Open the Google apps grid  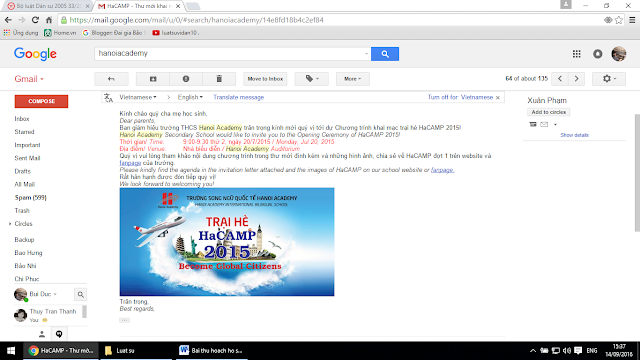(x=576, y=54)
